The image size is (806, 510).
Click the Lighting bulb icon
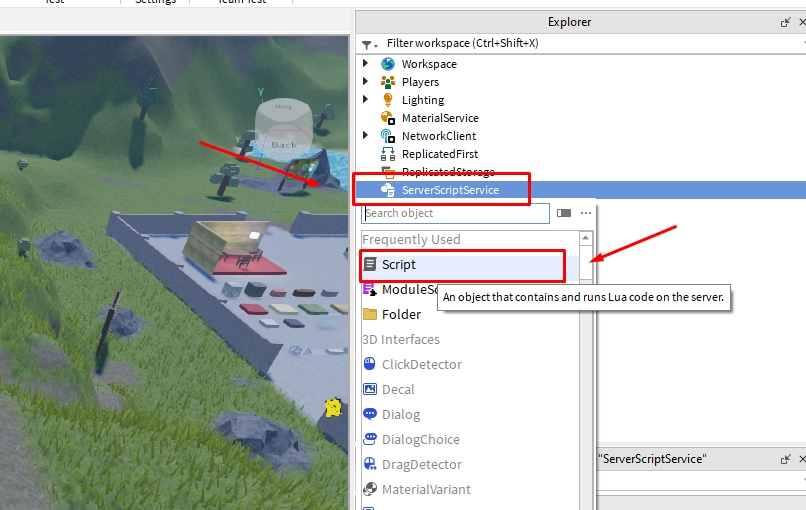[x=388, y=100]
